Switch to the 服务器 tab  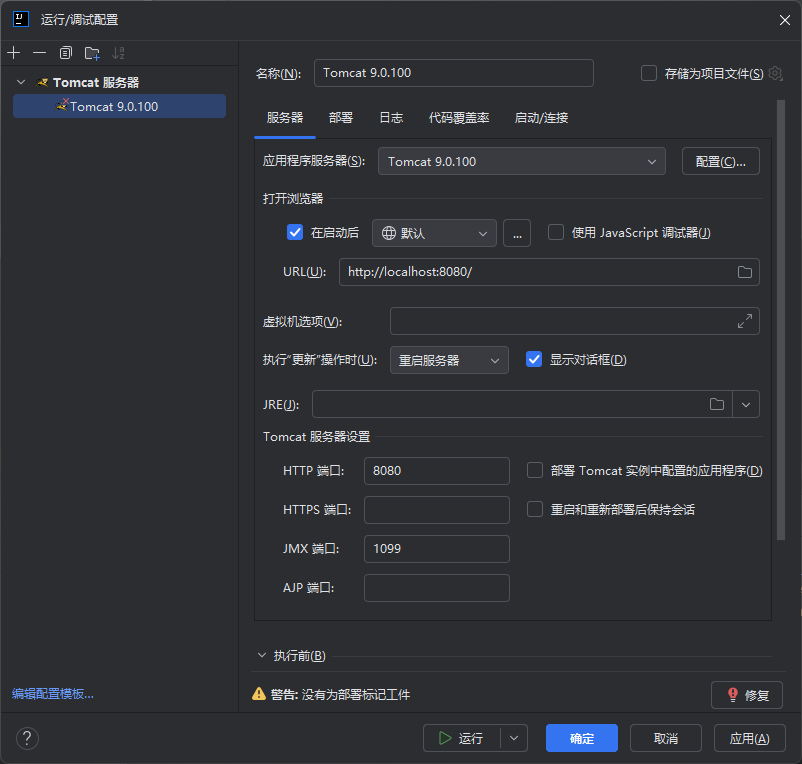click(285, 118)
